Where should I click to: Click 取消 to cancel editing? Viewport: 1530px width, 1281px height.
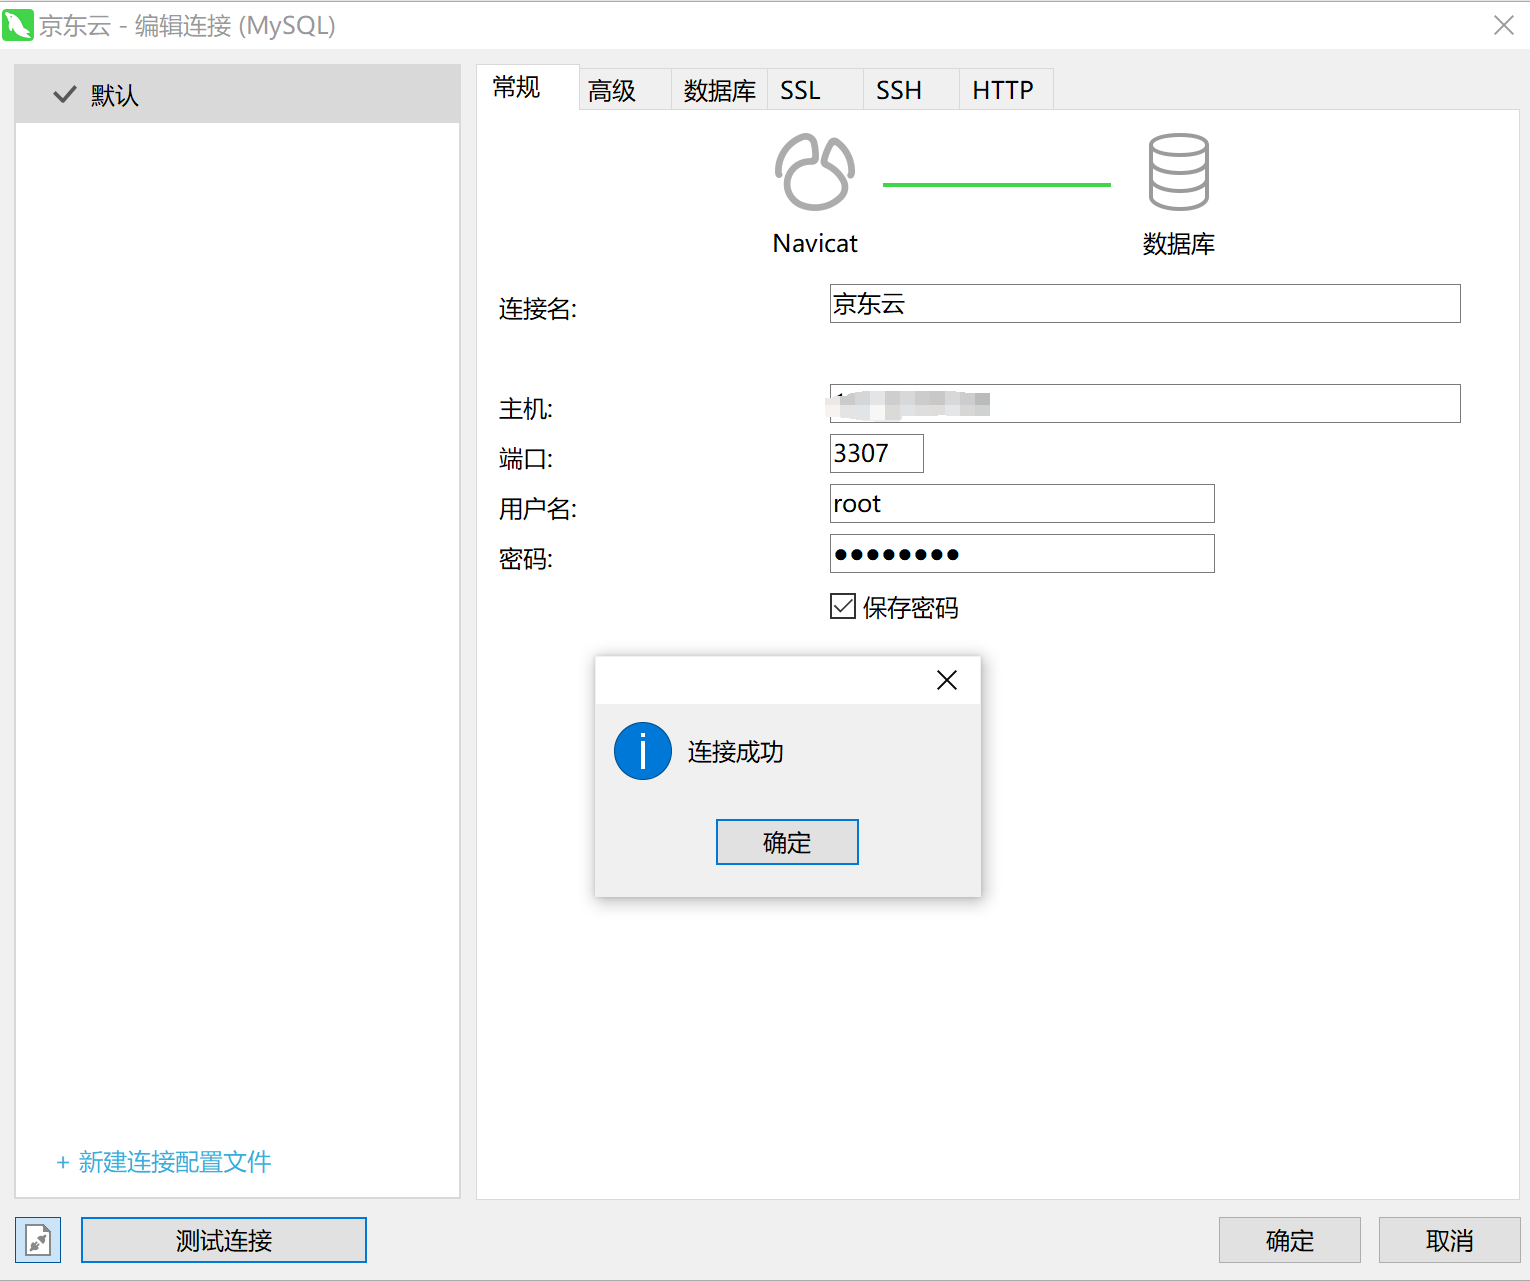(1448, 1240)
